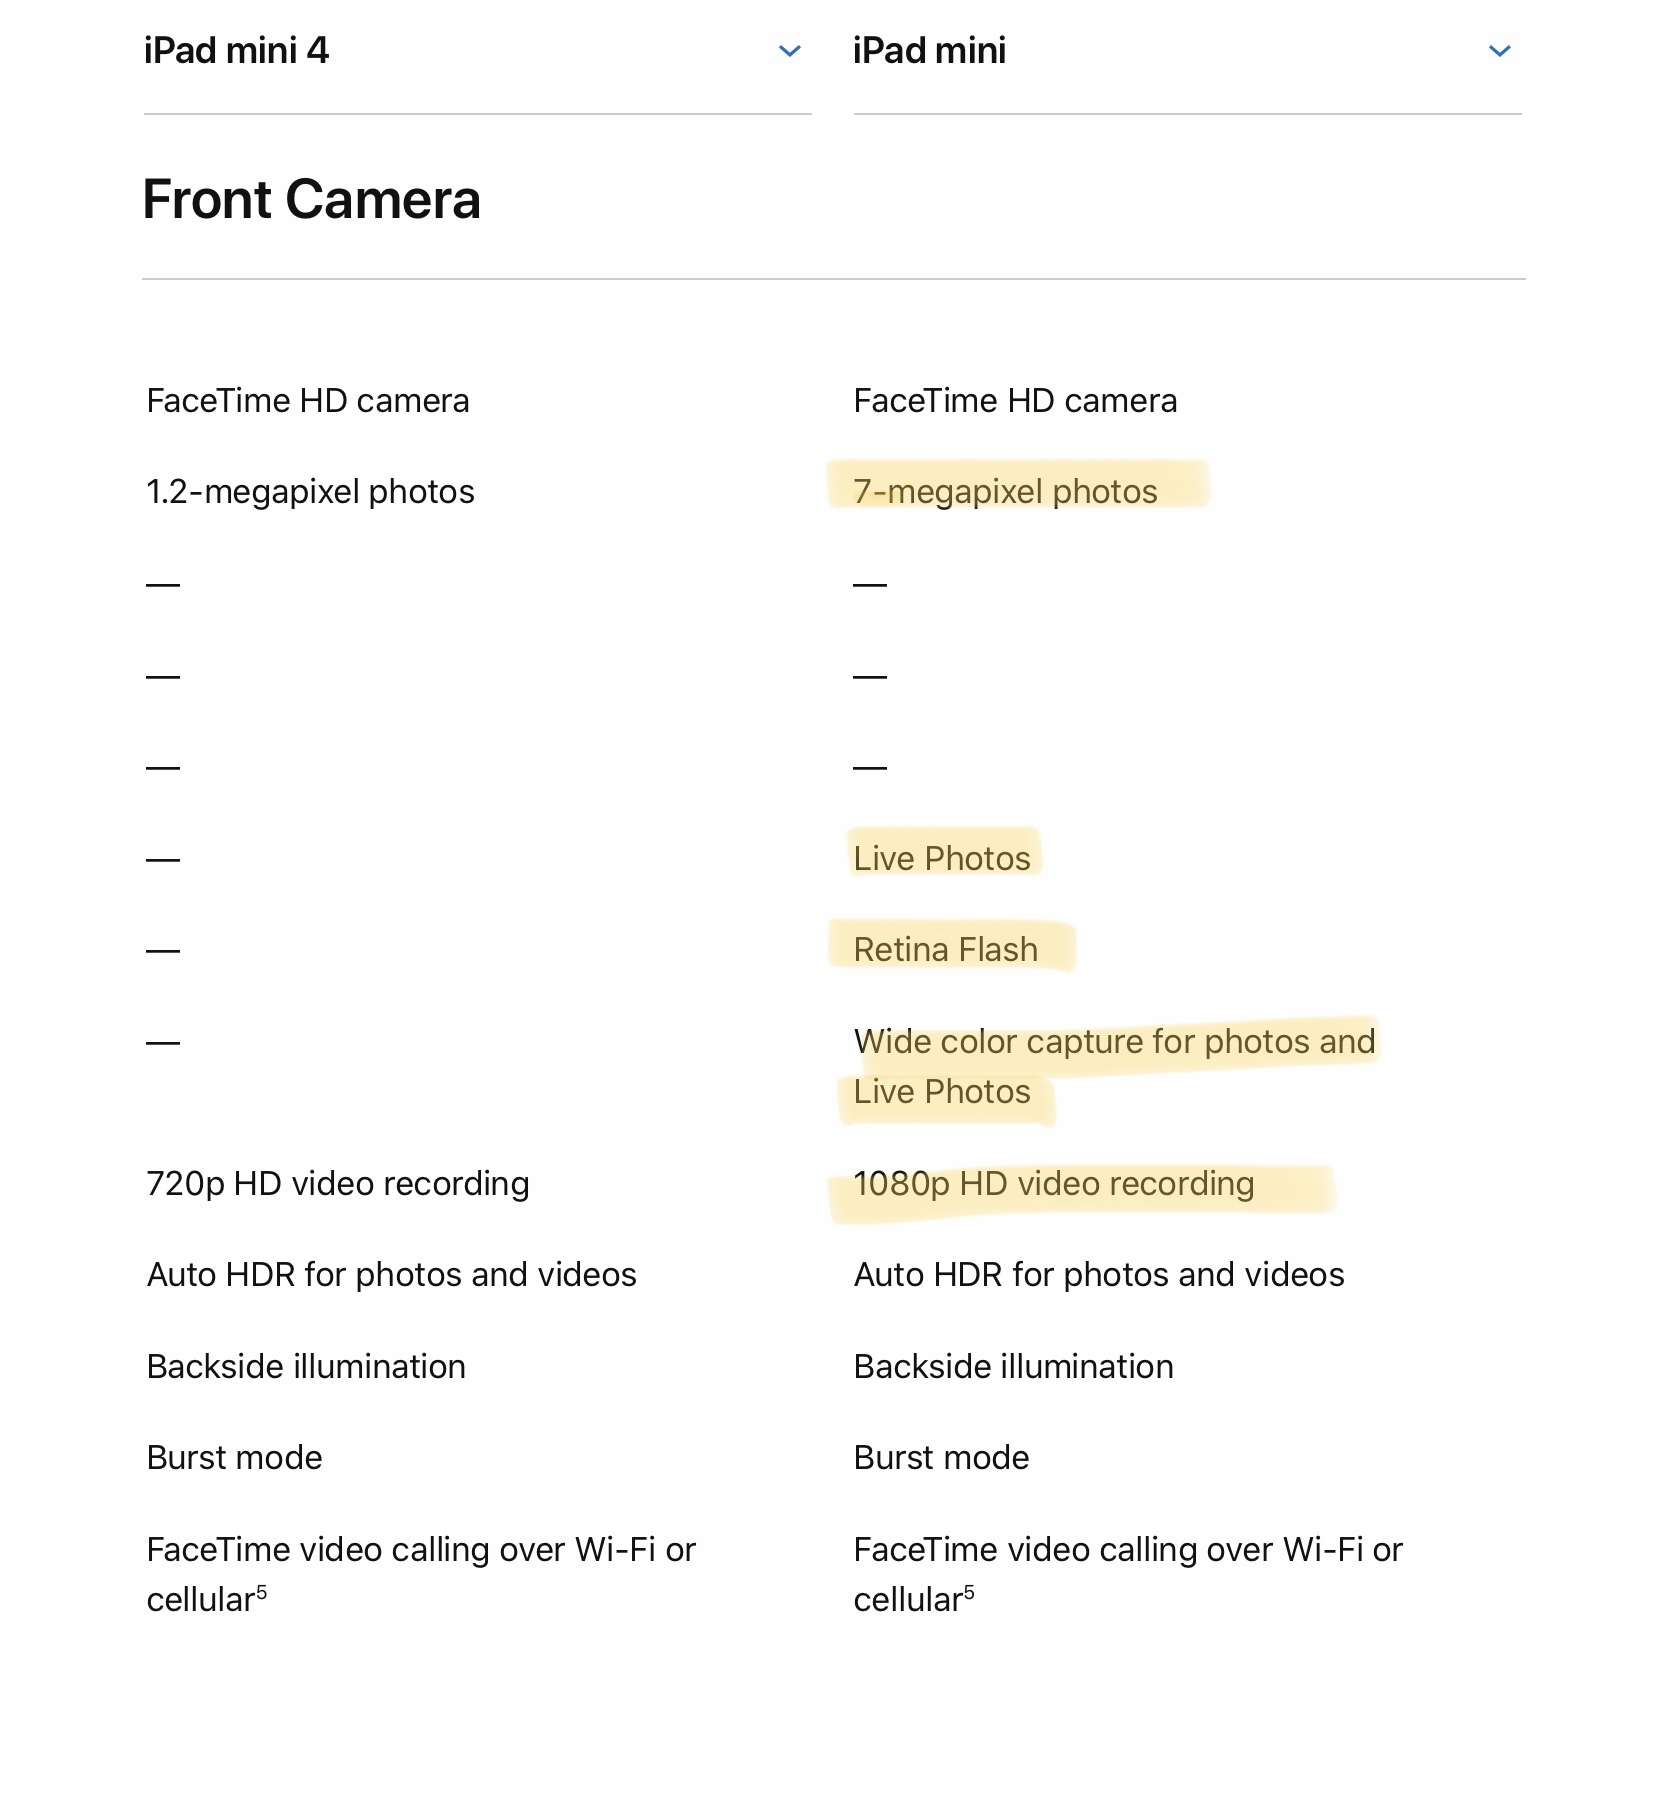Click footnote 5 under iPad mini 4 cellular
Screen dimensions: 1668x1802
(262, 1590)
